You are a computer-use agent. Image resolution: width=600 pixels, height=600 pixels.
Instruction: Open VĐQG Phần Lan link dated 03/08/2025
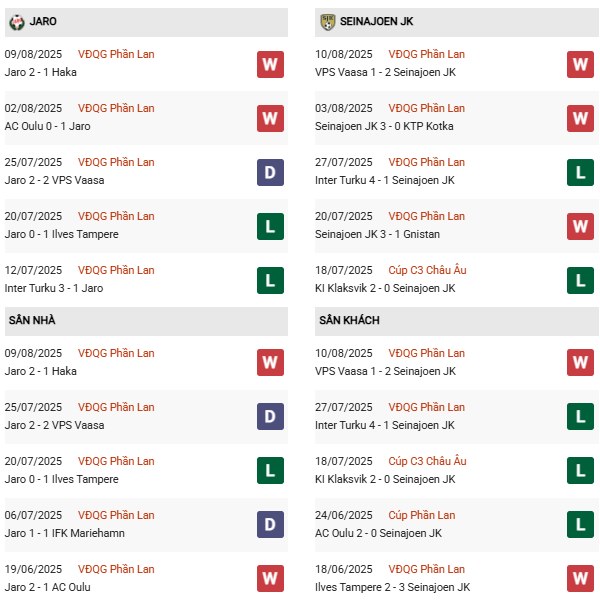[427, 108]
